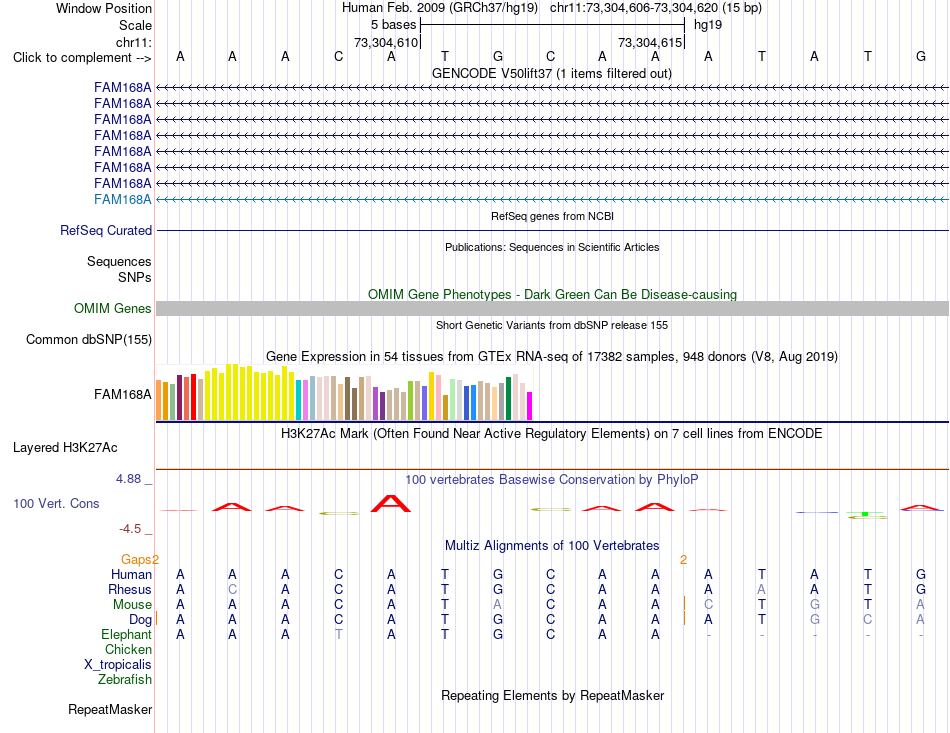Click the faded T in Elephant row

click(x=338, y=634)
